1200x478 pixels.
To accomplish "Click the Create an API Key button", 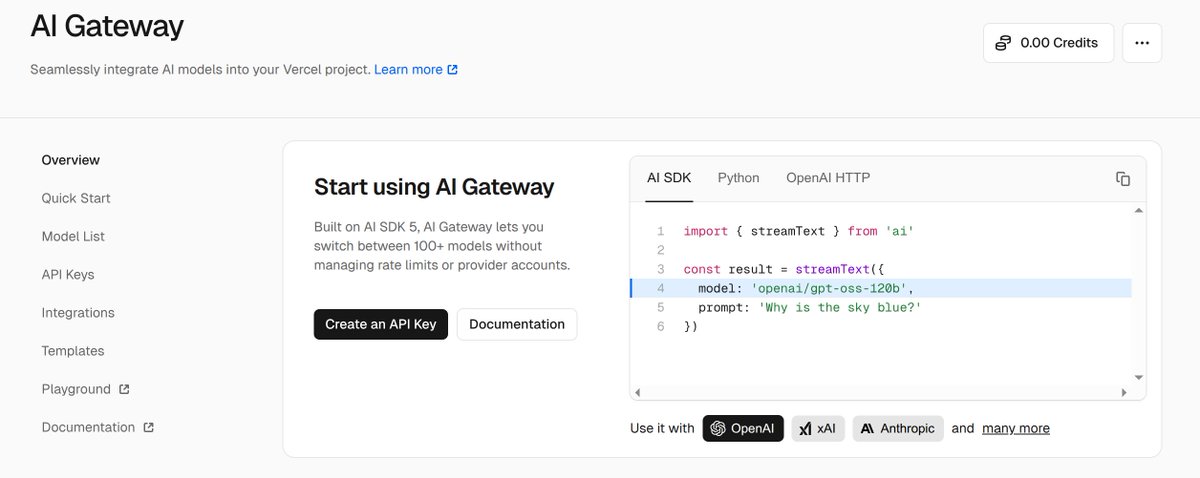I will (381, 324).
